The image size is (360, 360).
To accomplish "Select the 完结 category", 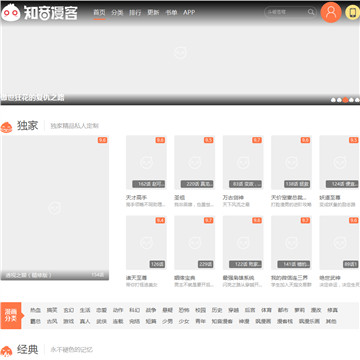I will [x=134, y=321].
